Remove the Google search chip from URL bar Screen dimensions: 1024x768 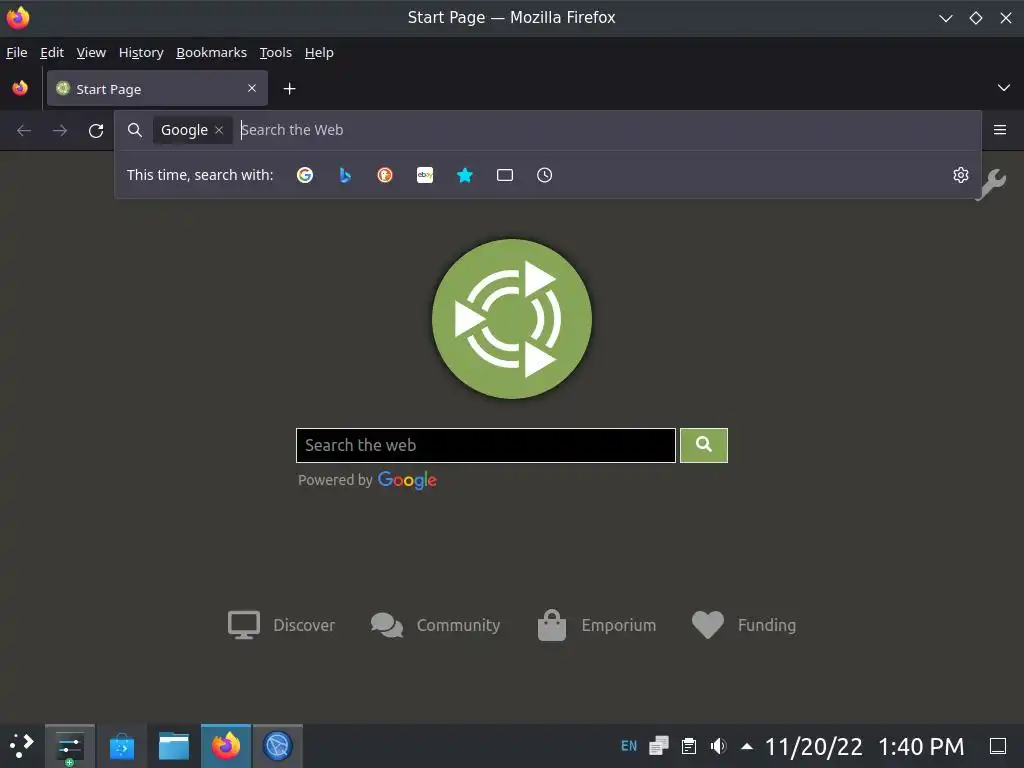click(219, 130)
